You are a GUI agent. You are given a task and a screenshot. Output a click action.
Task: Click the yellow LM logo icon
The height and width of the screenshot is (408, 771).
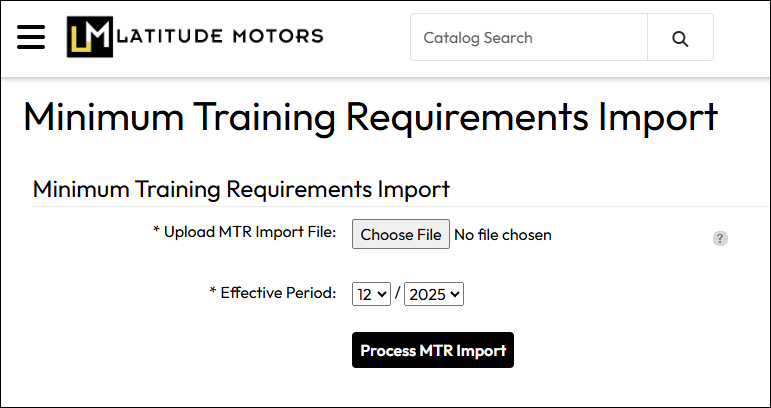[x=90, y=37]
